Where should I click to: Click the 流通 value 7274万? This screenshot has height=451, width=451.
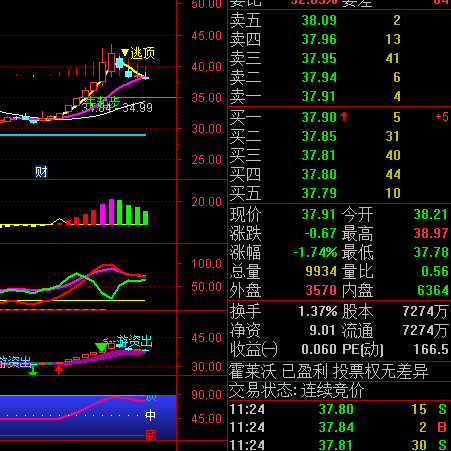pos(425,330)
